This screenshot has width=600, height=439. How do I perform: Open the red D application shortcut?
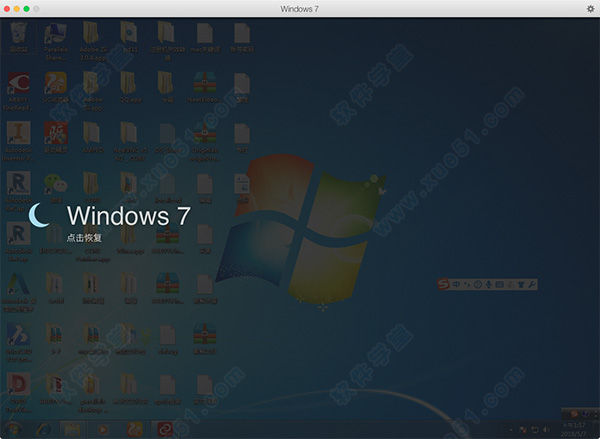(18, 392)
